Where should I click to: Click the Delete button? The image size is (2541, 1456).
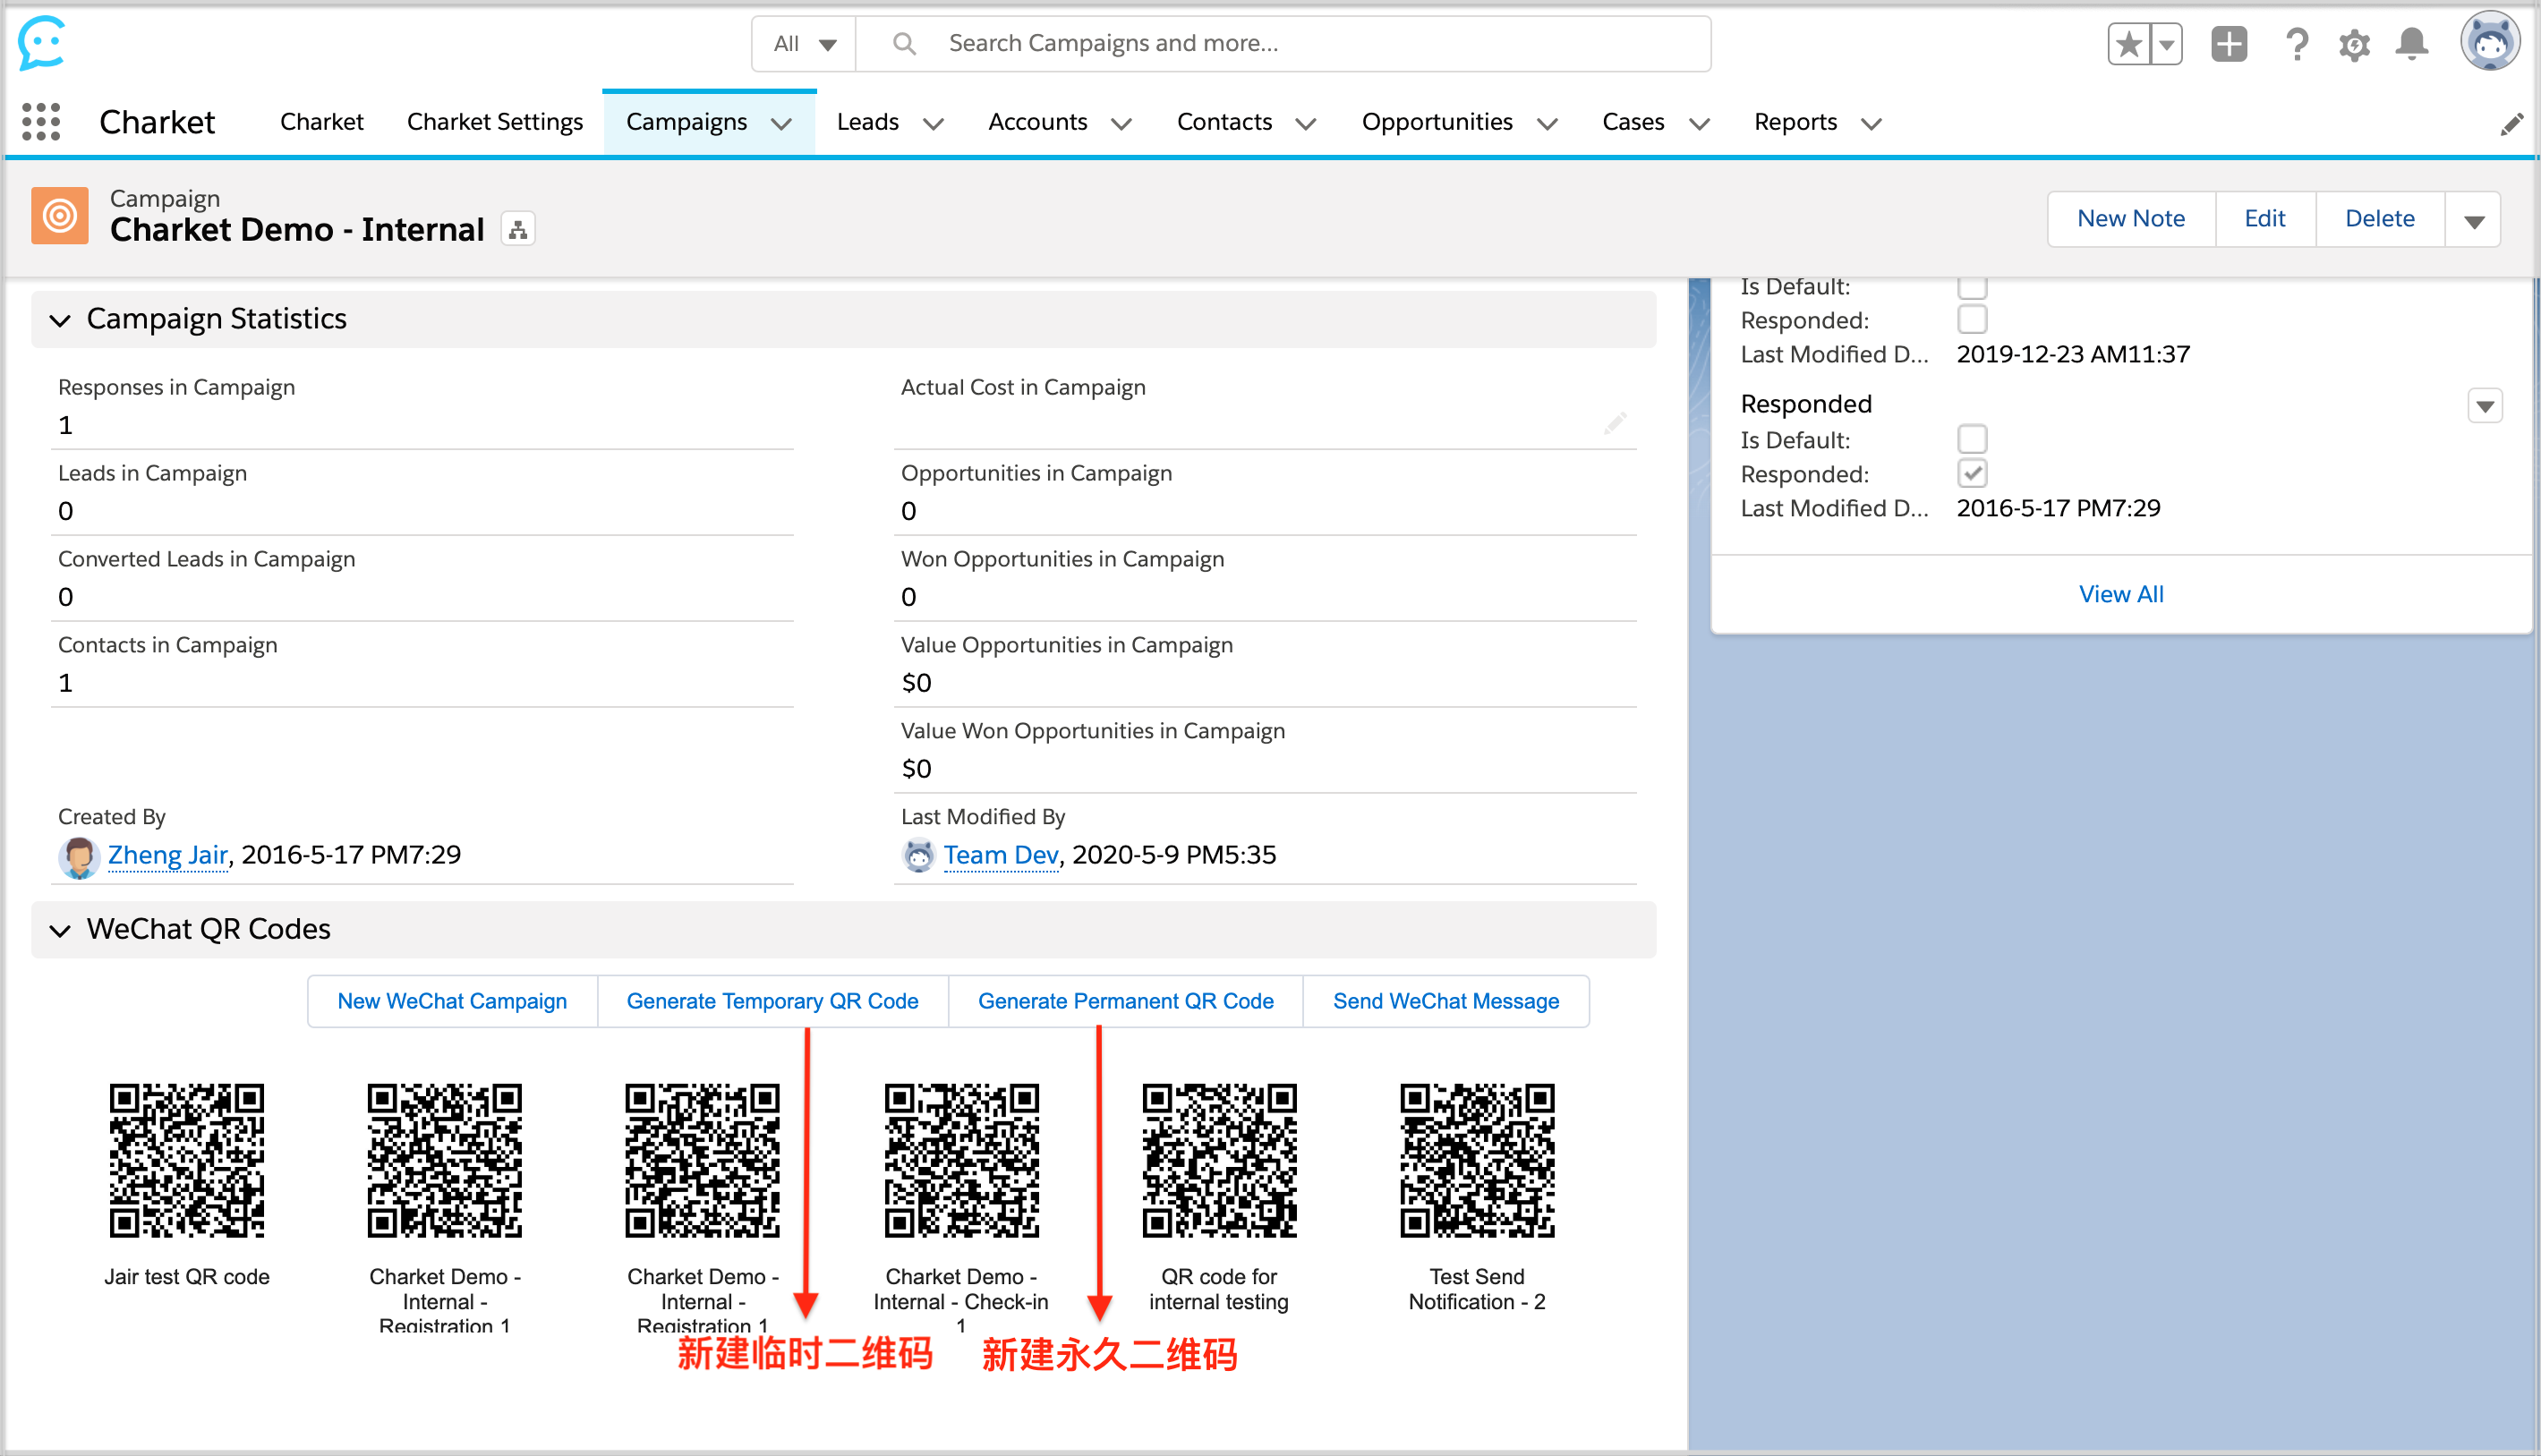(x=2380, y=219)
